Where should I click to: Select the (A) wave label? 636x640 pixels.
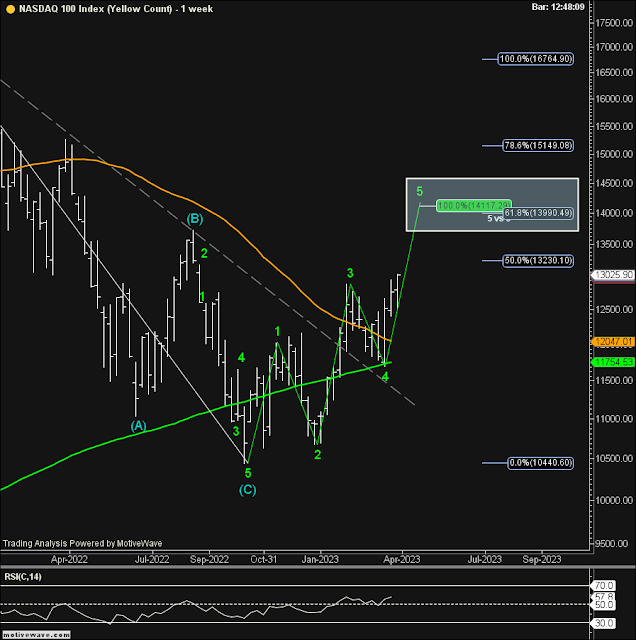[138, 426]
